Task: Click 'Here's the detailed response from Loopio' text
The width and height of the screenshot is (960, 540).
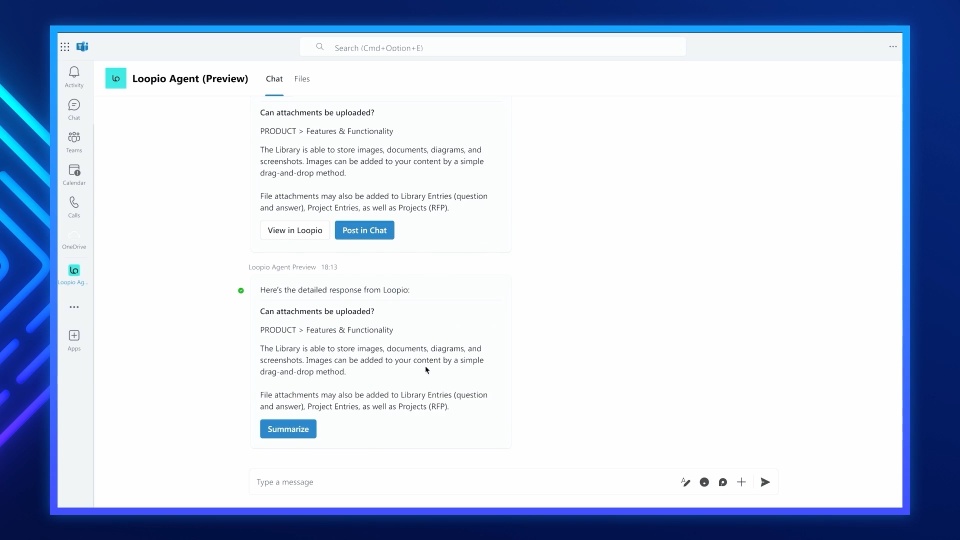Action: click(x=335, y=290)
